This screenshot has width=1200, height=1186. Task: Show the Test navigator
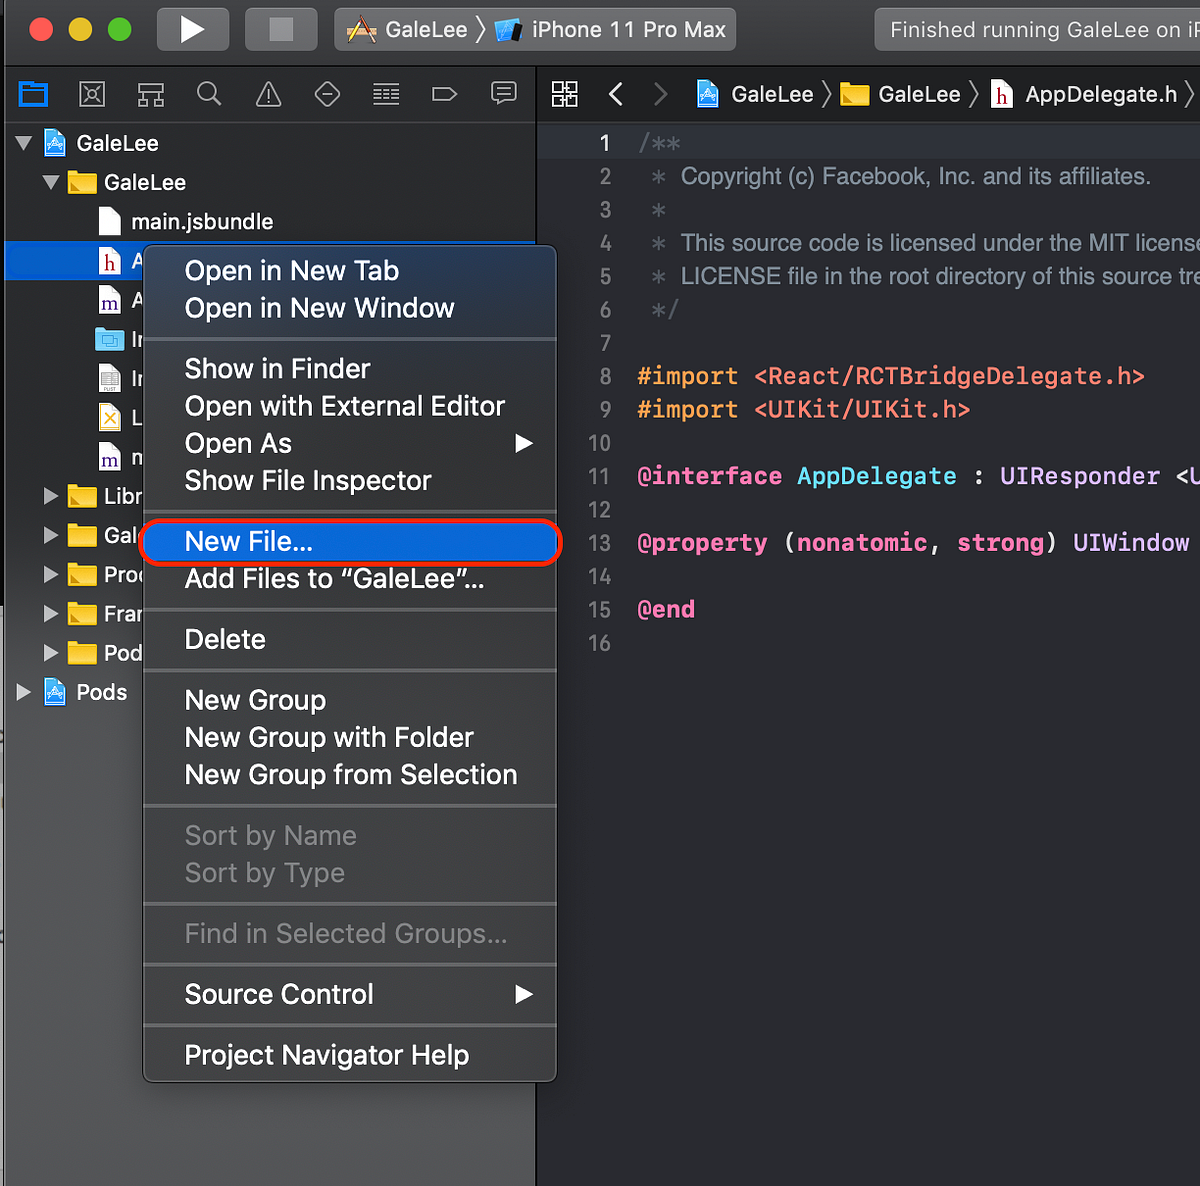click(326, 94)
